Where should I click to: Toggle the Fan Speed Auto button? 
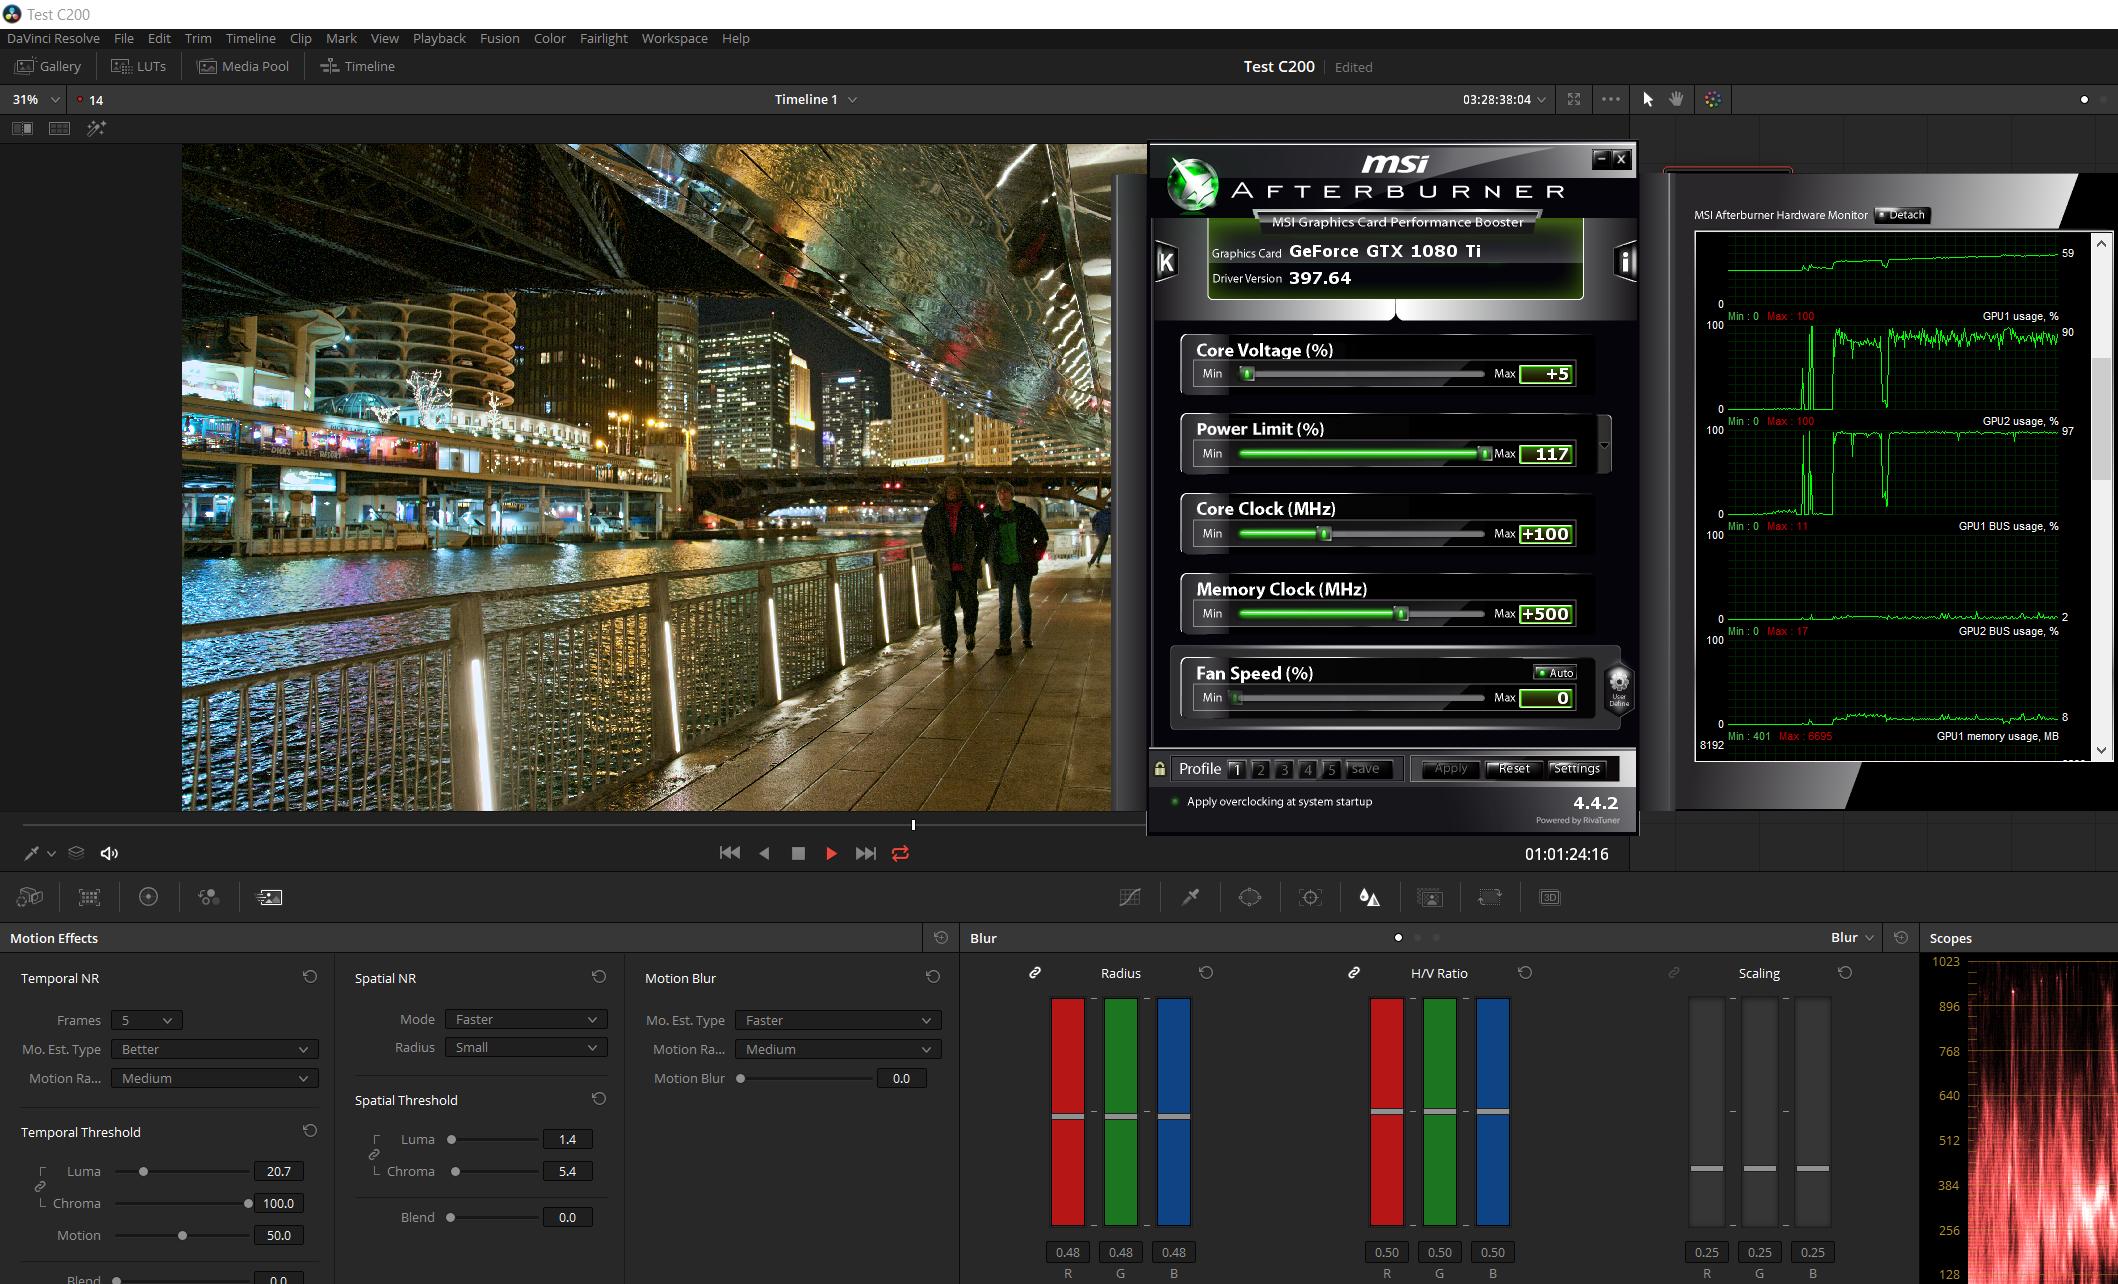(x=1555, y=673)
